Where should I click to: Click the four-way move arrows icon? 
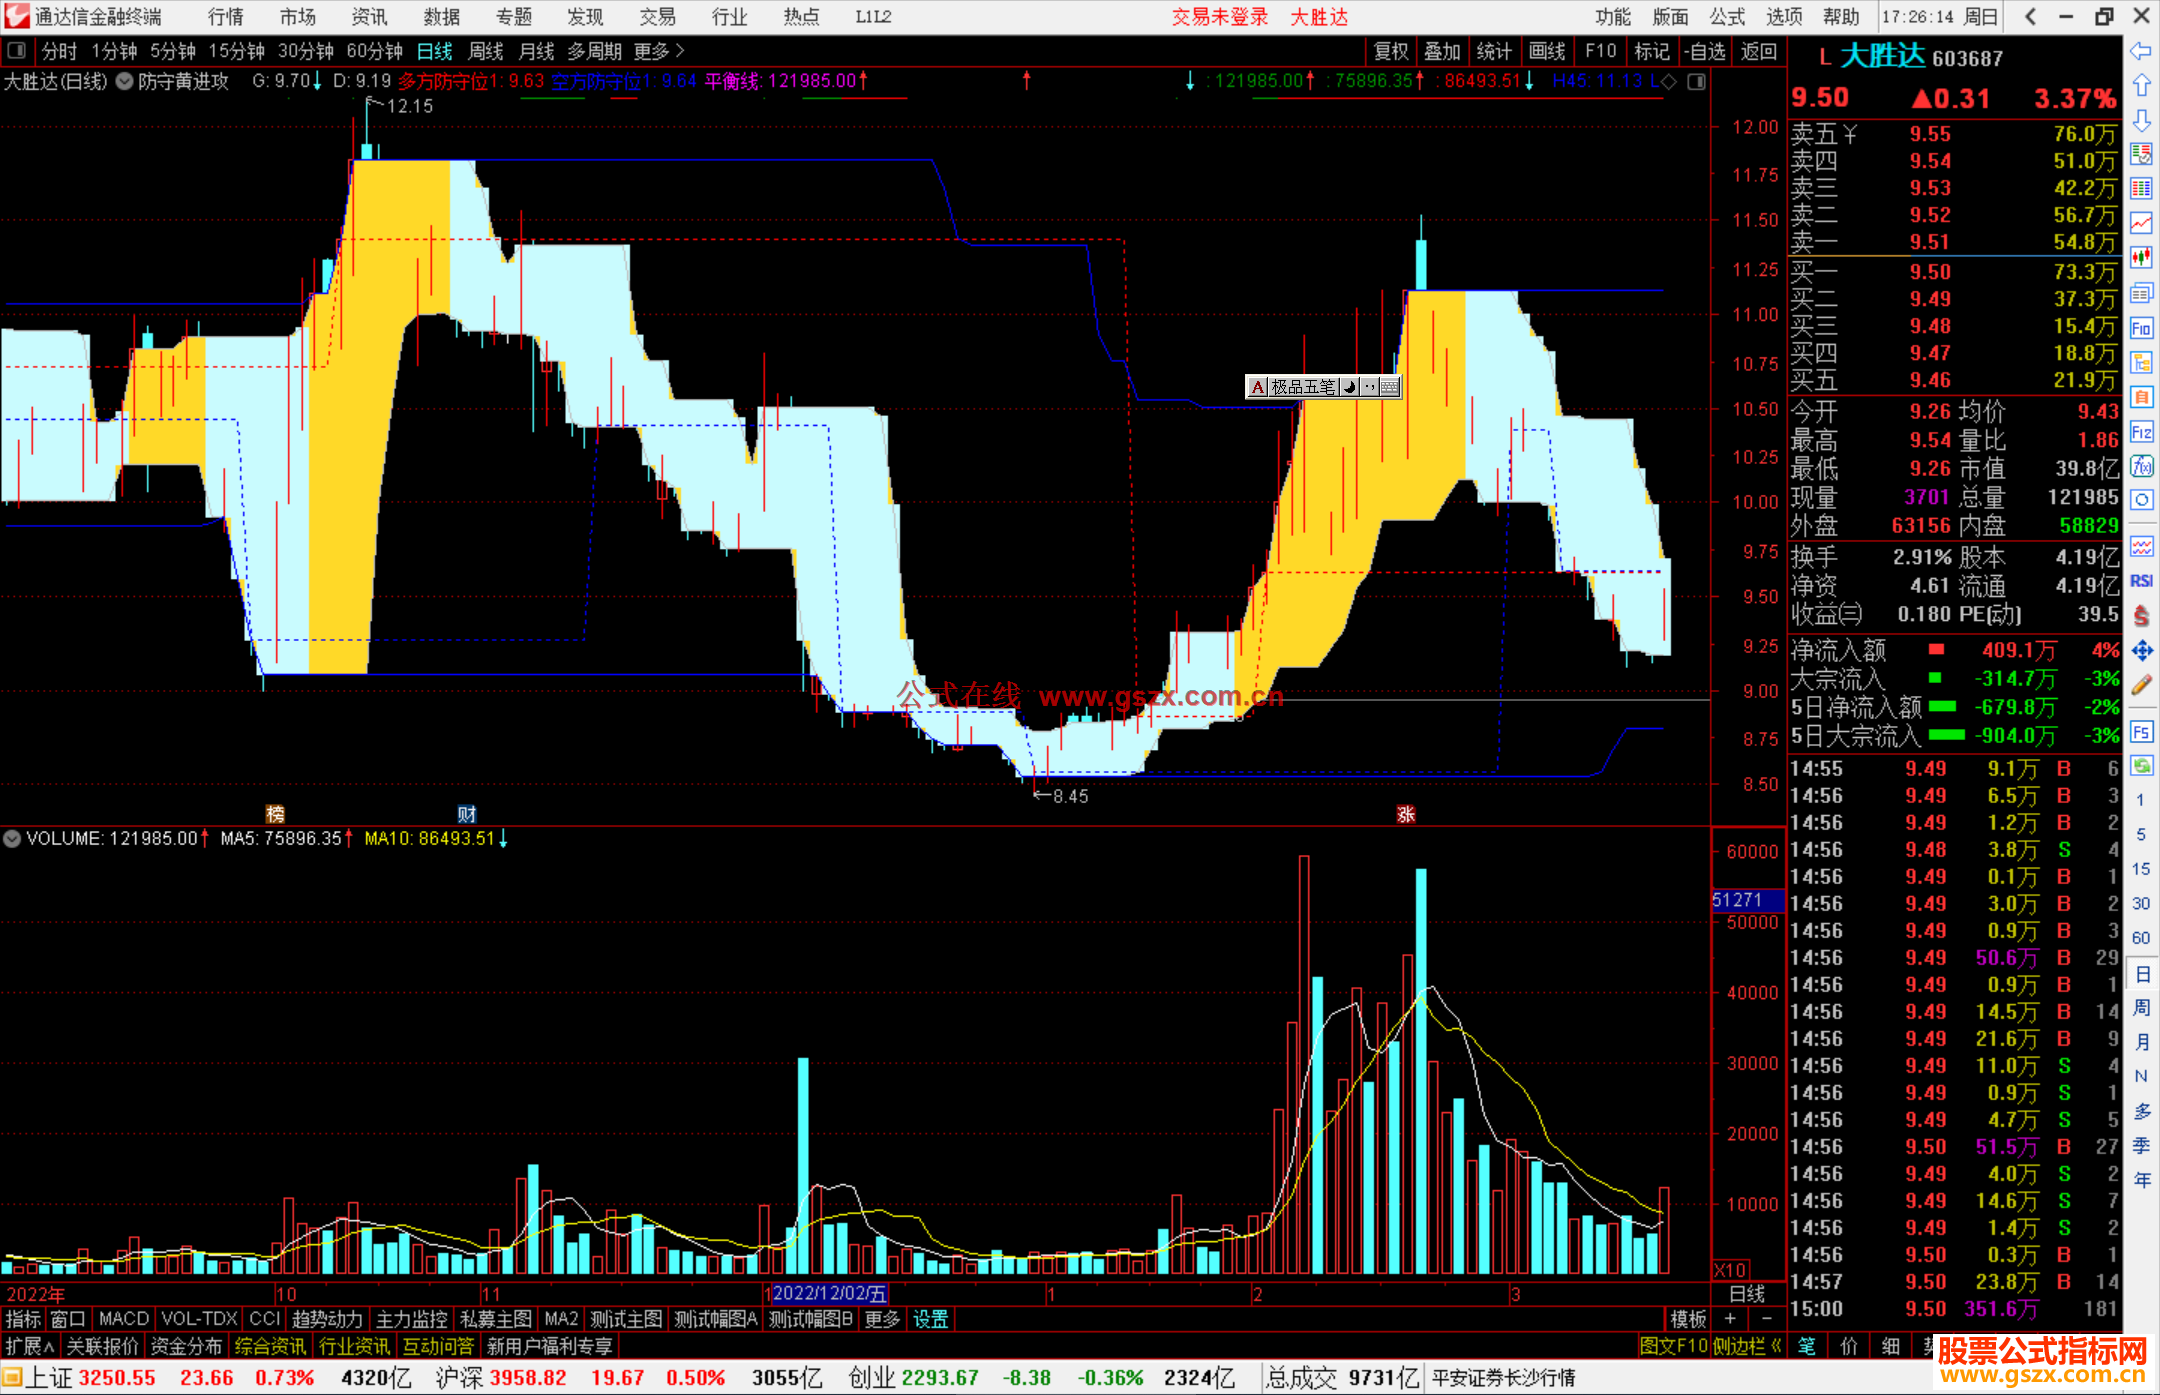tap(2141, 651)
